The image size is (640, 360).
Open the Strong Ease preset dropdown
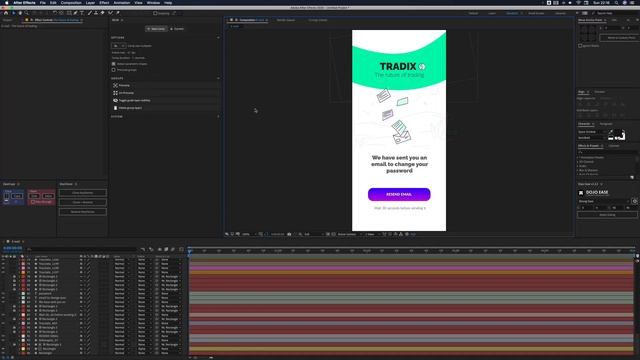pyautogui.click(x=604, y=201)
